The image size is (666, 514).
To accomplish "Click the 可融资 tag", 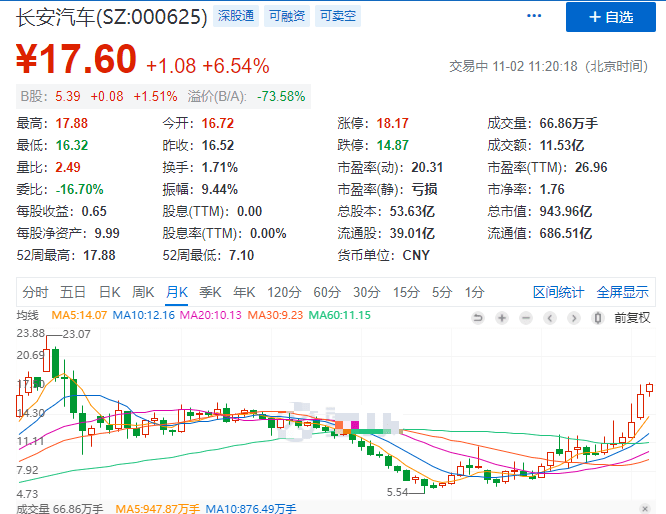I will [286, 16].
